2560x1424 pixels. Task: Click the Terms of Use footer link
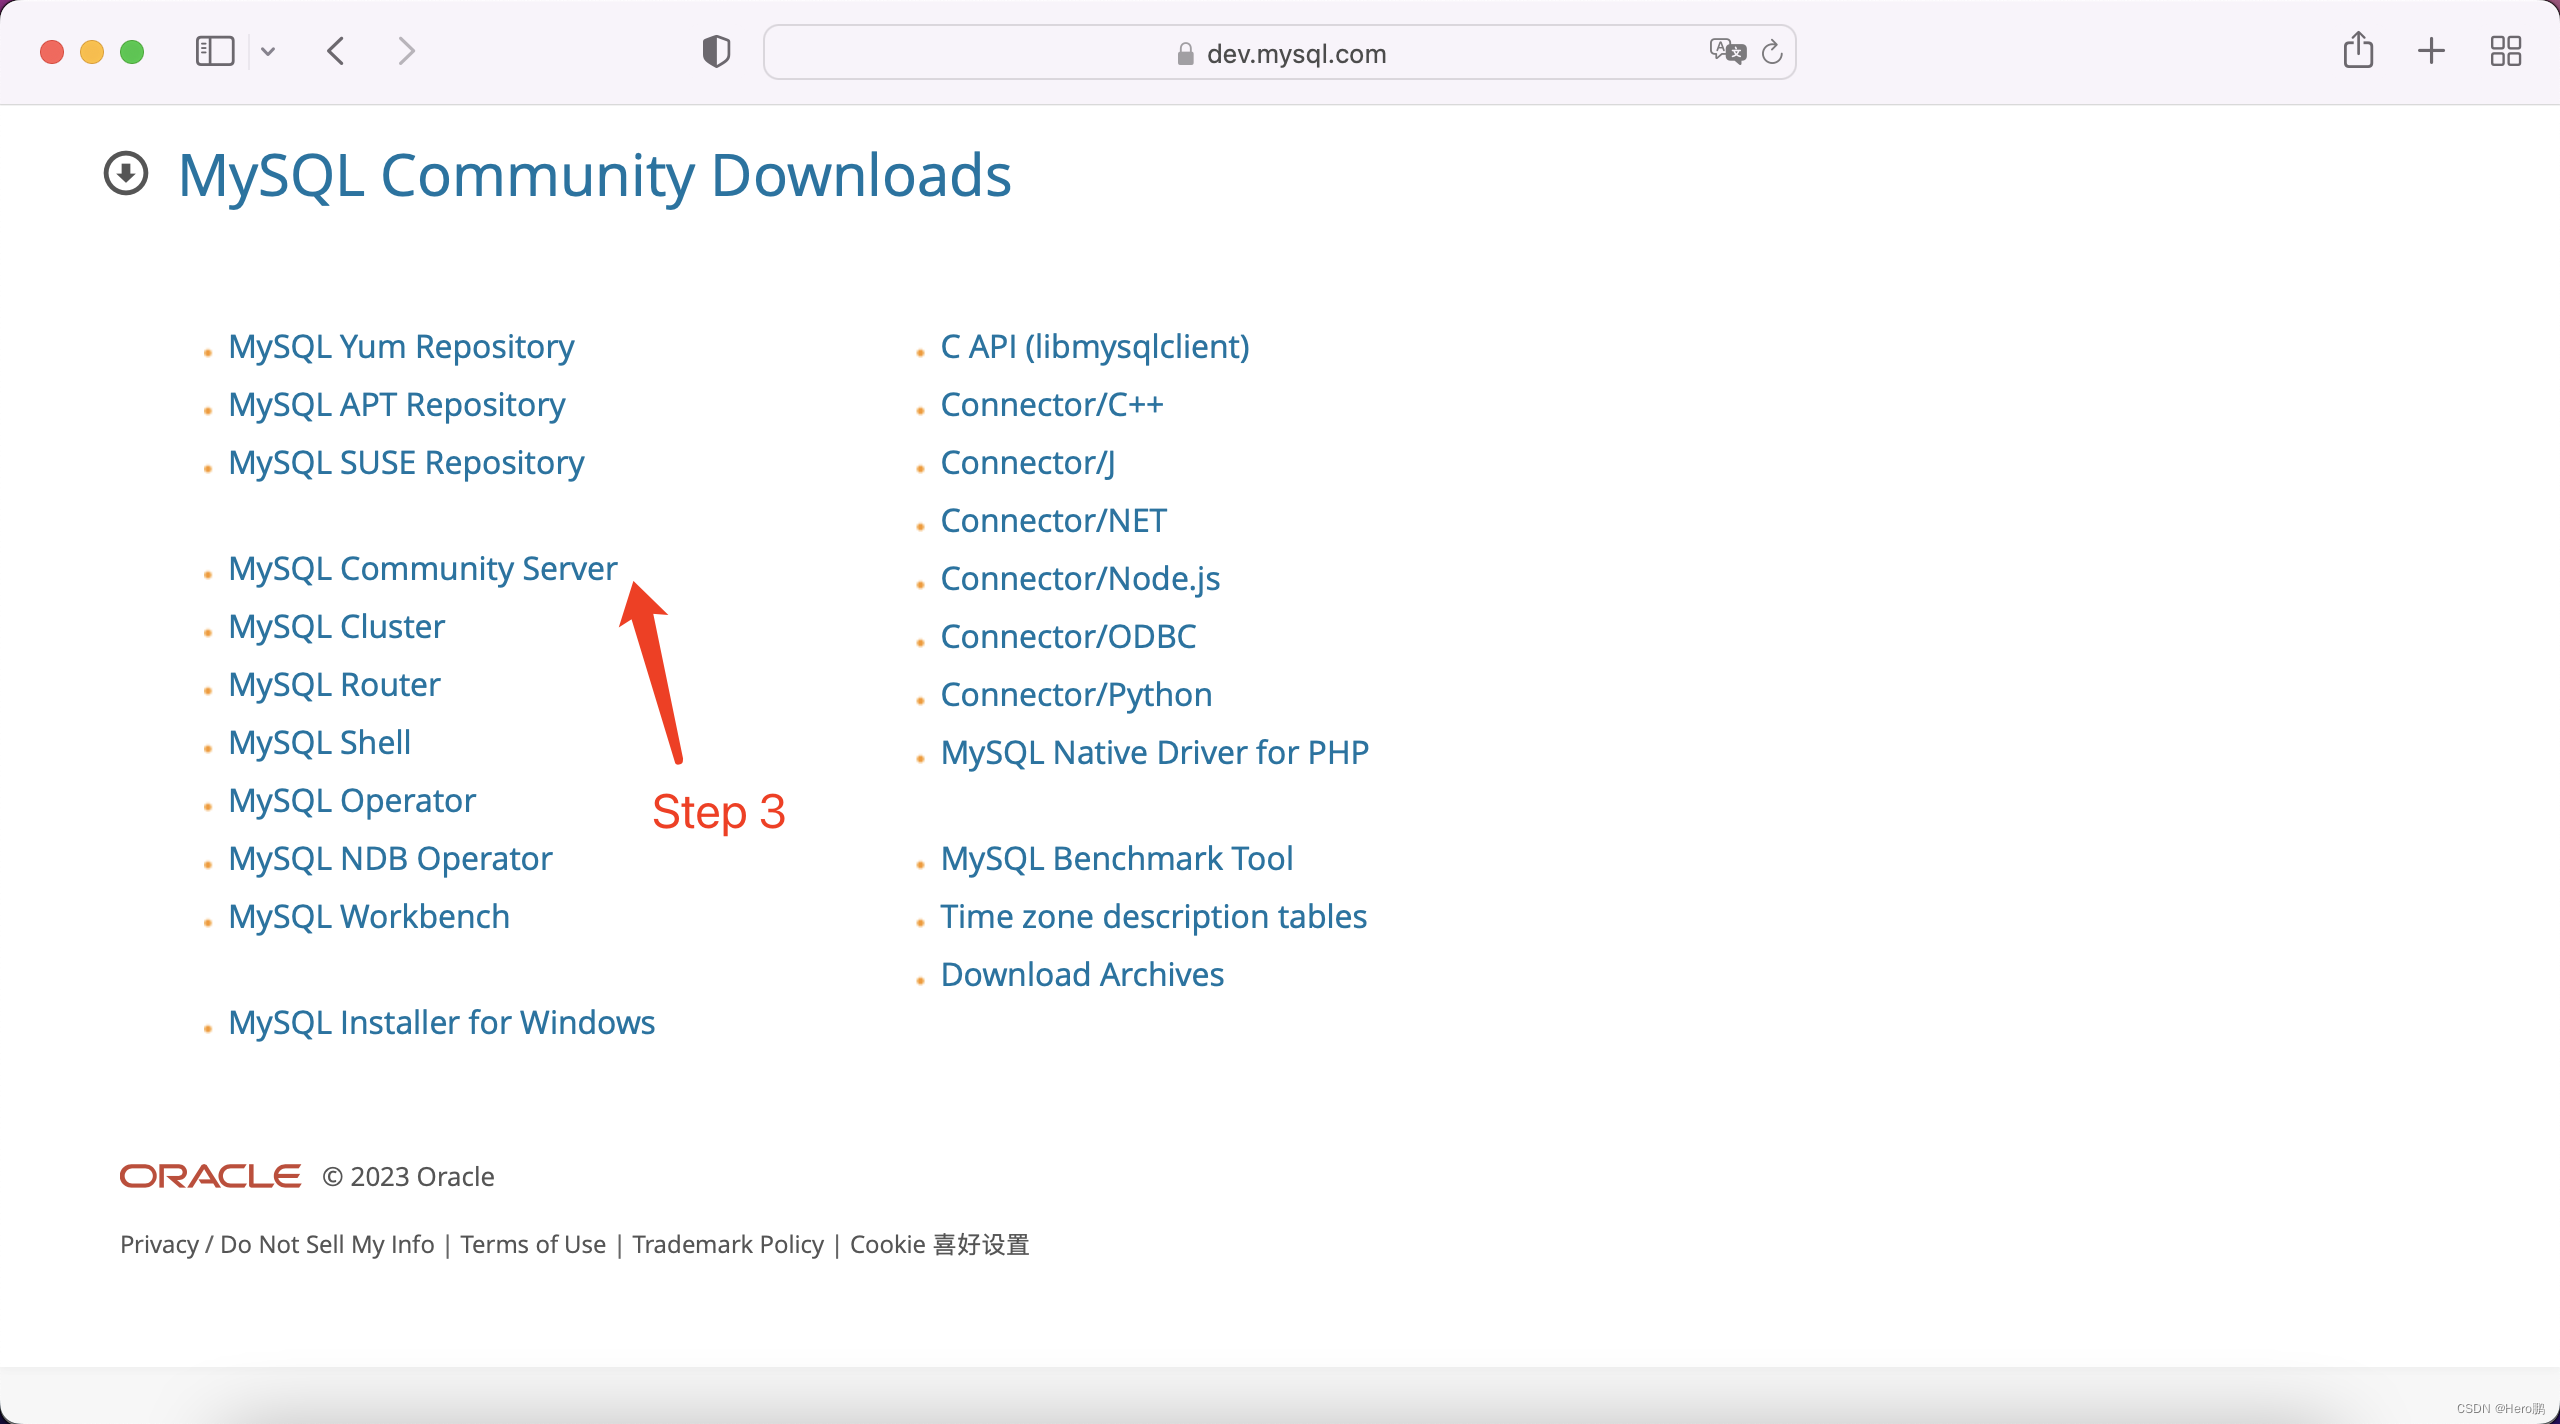coord(533,1244)
